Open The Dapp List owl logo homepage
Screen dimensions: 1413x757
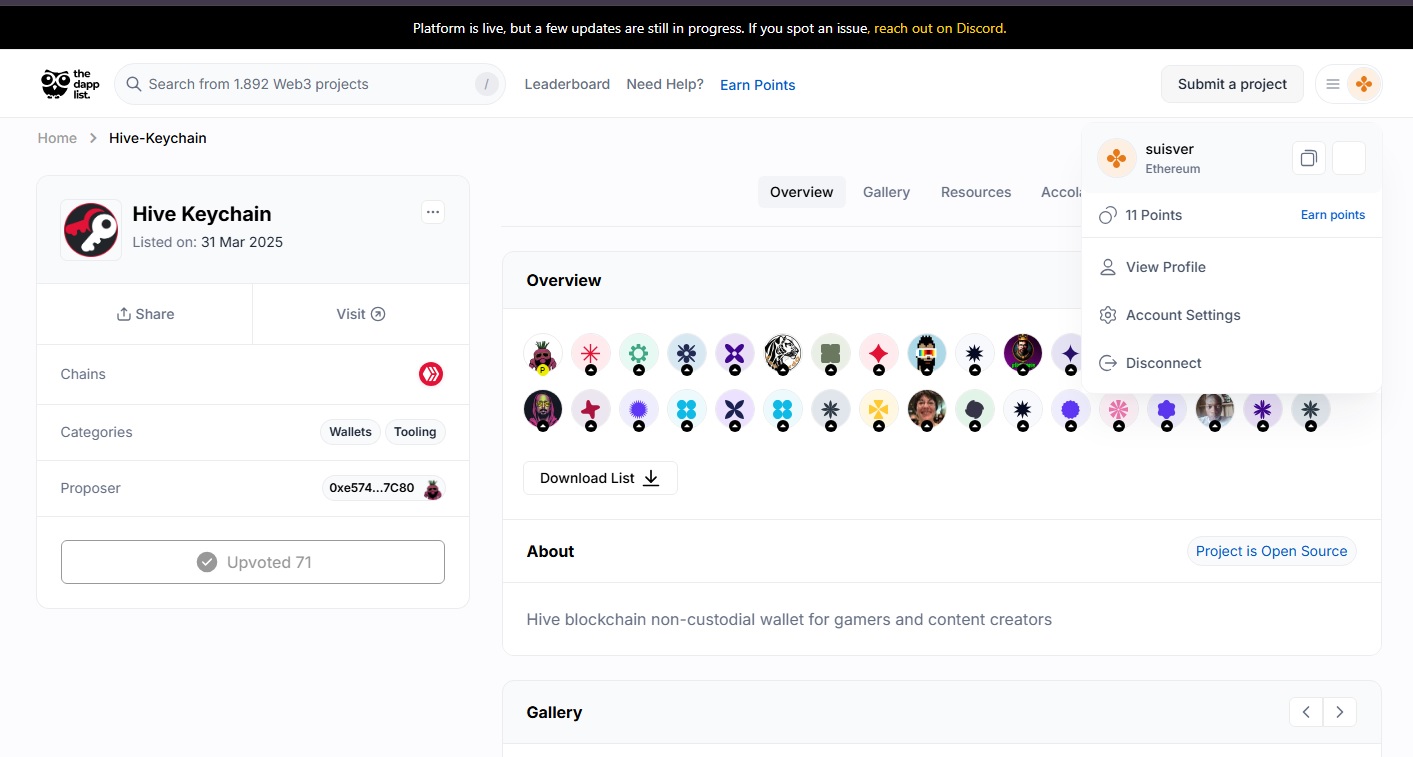click(x=70, y=84)
